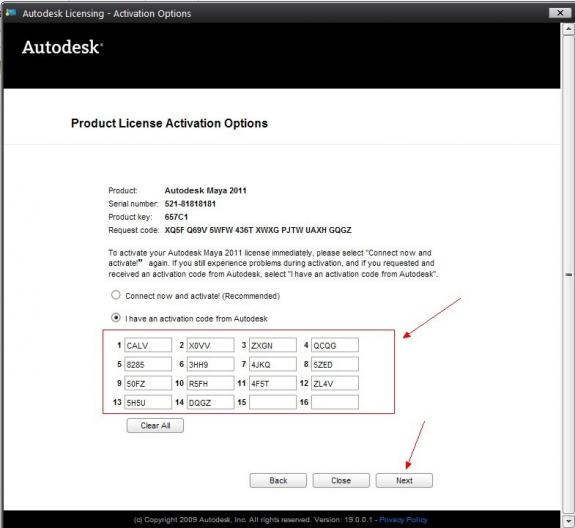Image resolution: width=575 pixels, height=528 pixels.
Task: Click activation code field 2 containing X0VV
Action: (x=210, y=345)
